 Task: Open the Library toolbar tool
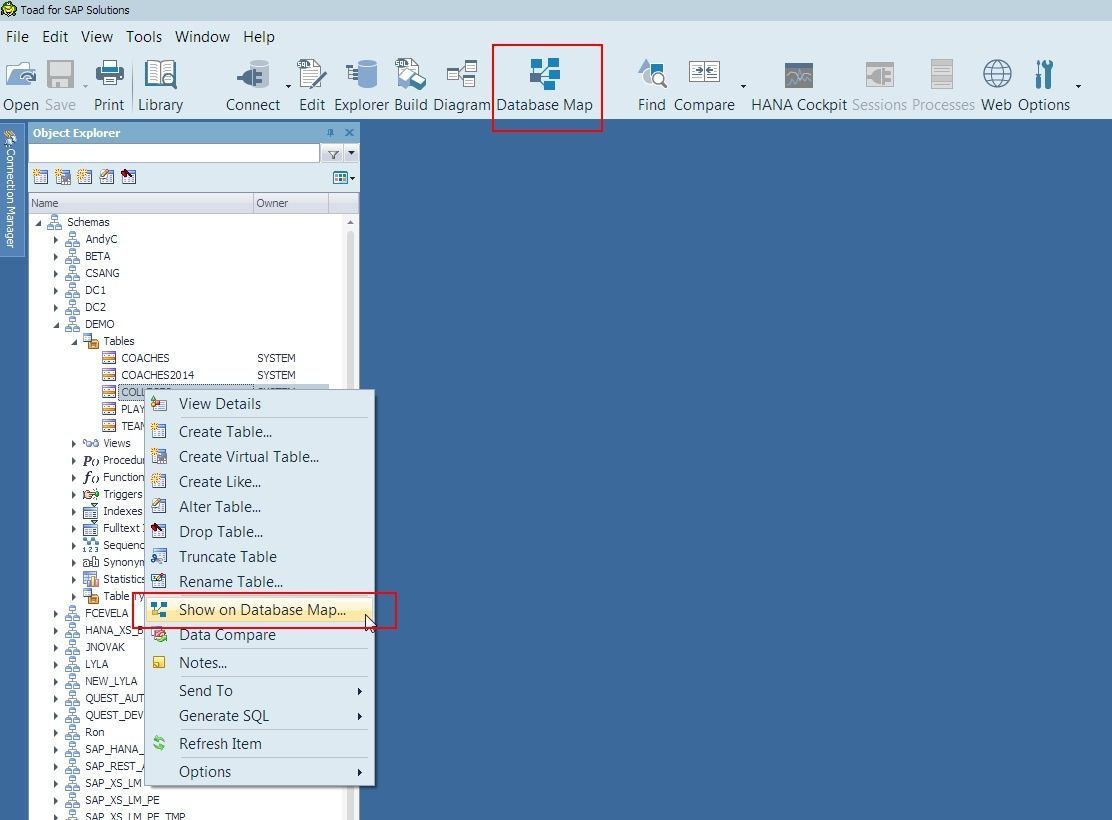(160, 85)
